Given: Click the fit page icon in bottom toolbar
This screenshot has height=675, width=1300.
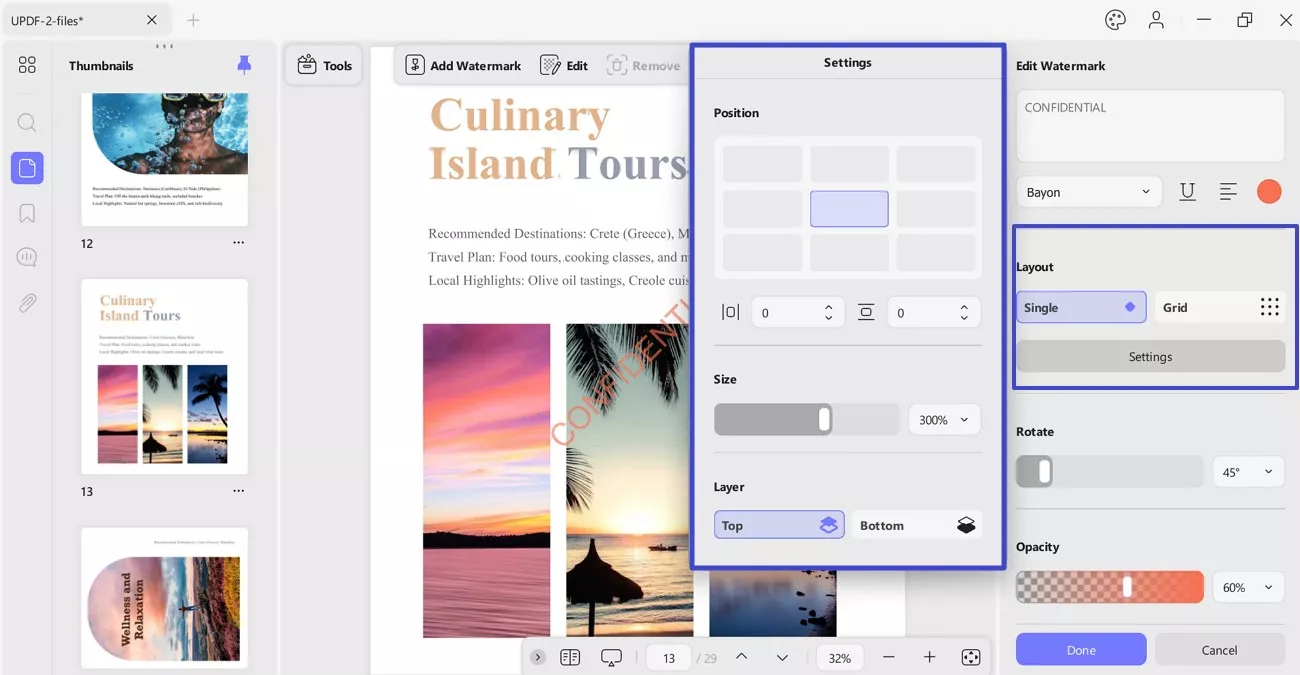Looking at the screenshot, I should tap(970, 657).
